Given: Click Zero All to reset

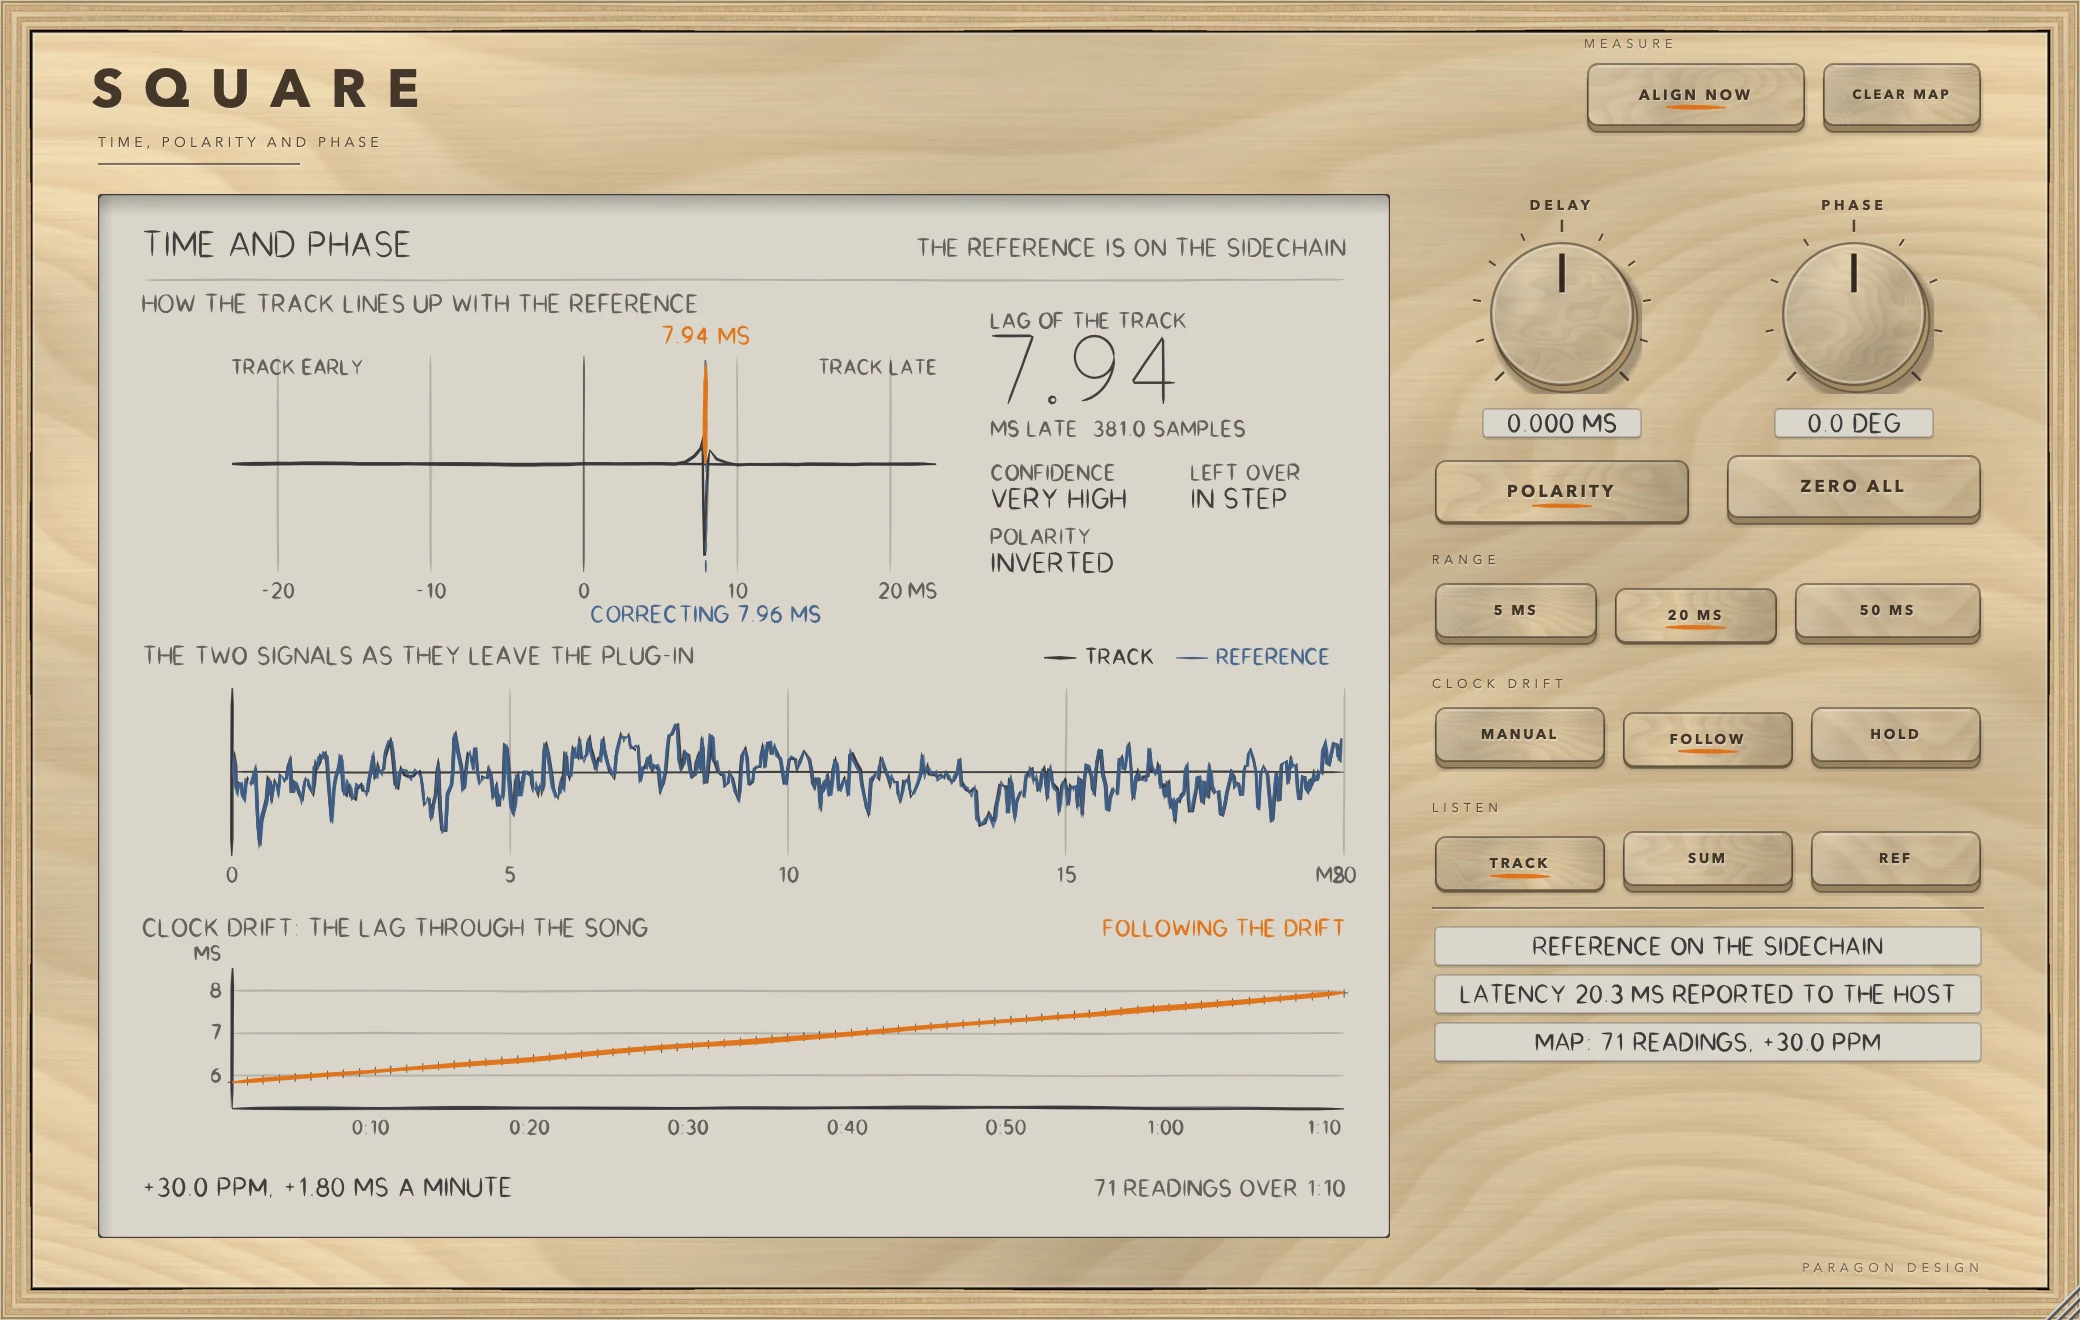Looking at the screenshot, I should pyautogui.click(x=1853, y=488).
